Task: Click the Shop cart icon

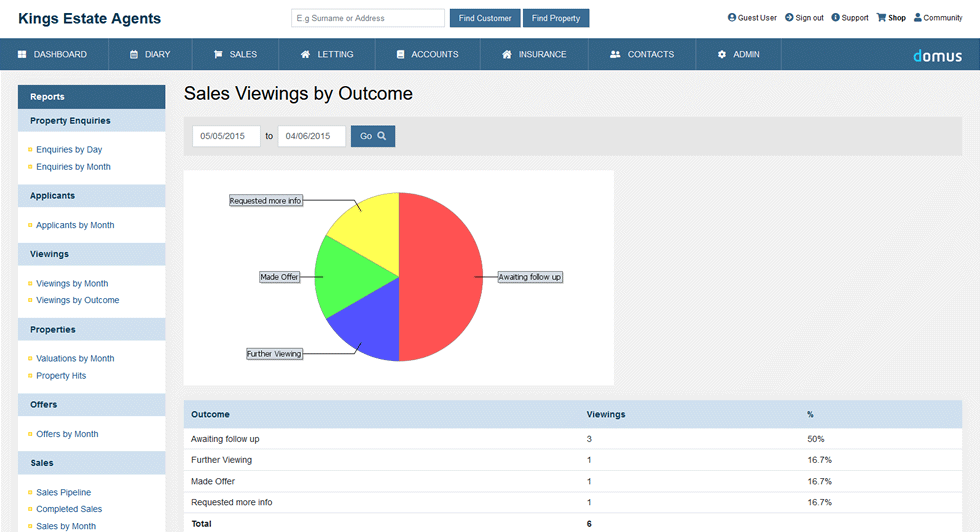Action: (x=881, y=18)
